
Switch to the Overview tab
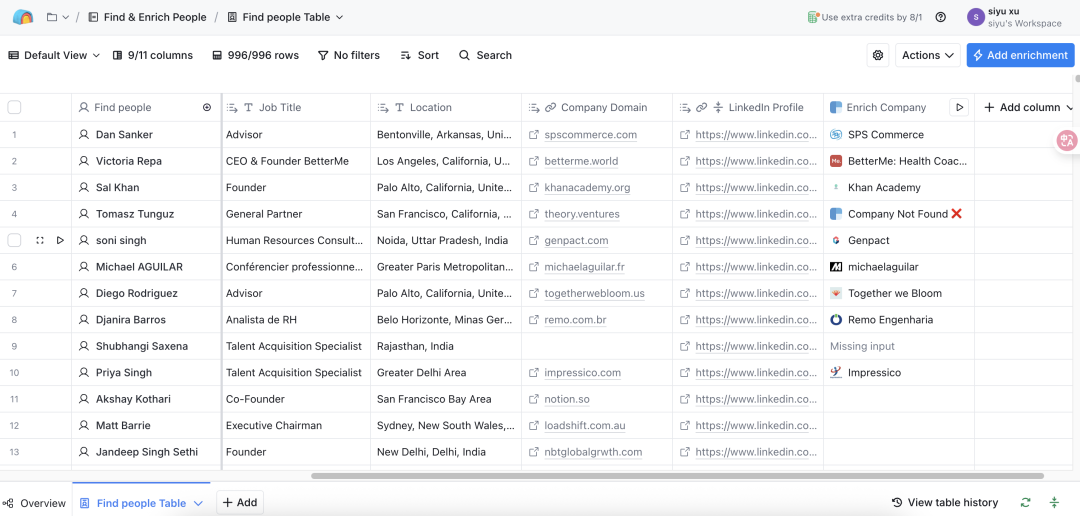34,503
